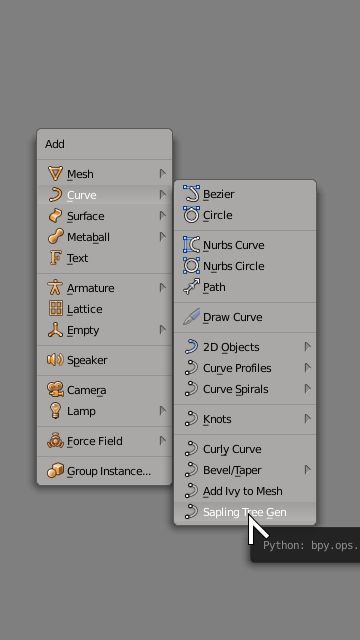The width and height of the screenshot is (360, 640).
Task: Click the Knots icon
Action: 191,419
